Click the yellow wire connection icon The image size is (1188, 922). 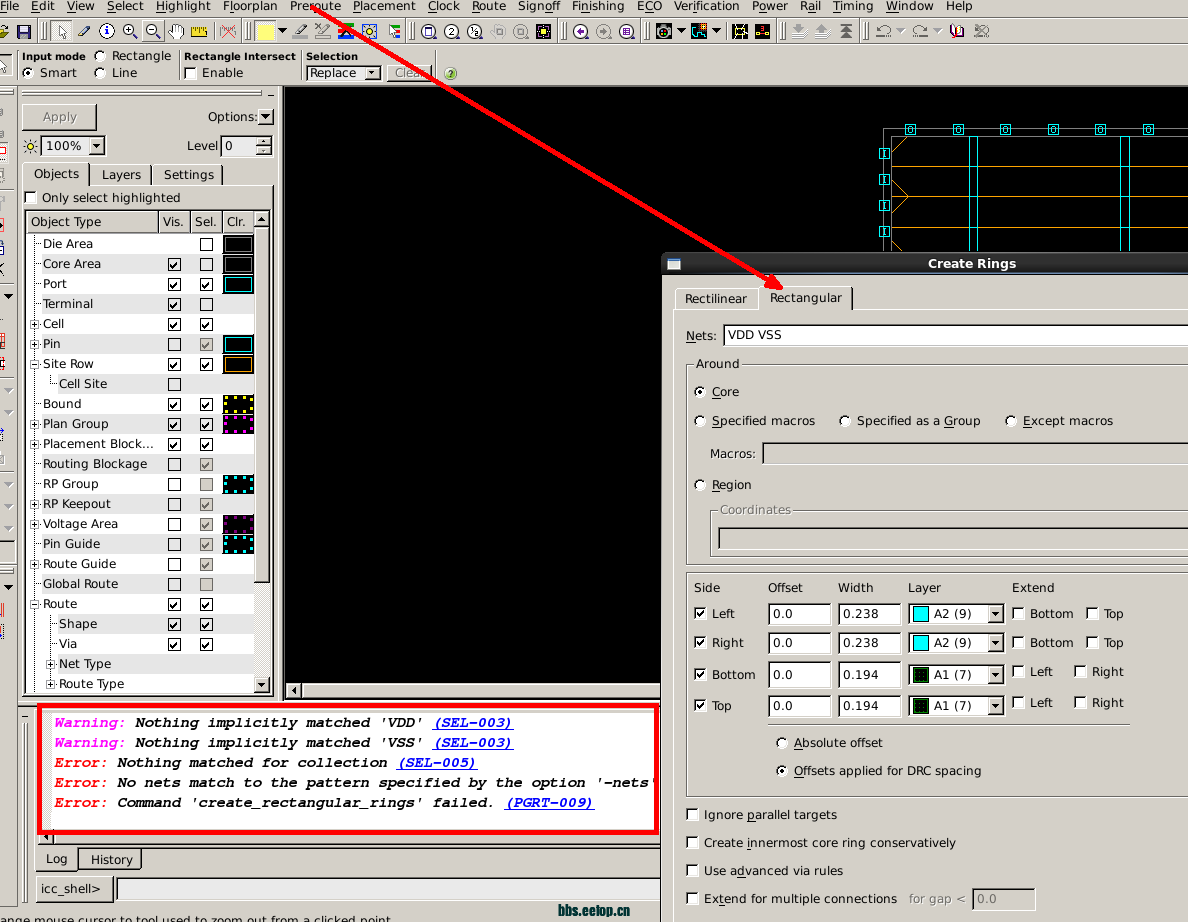[x=740, y=31]
